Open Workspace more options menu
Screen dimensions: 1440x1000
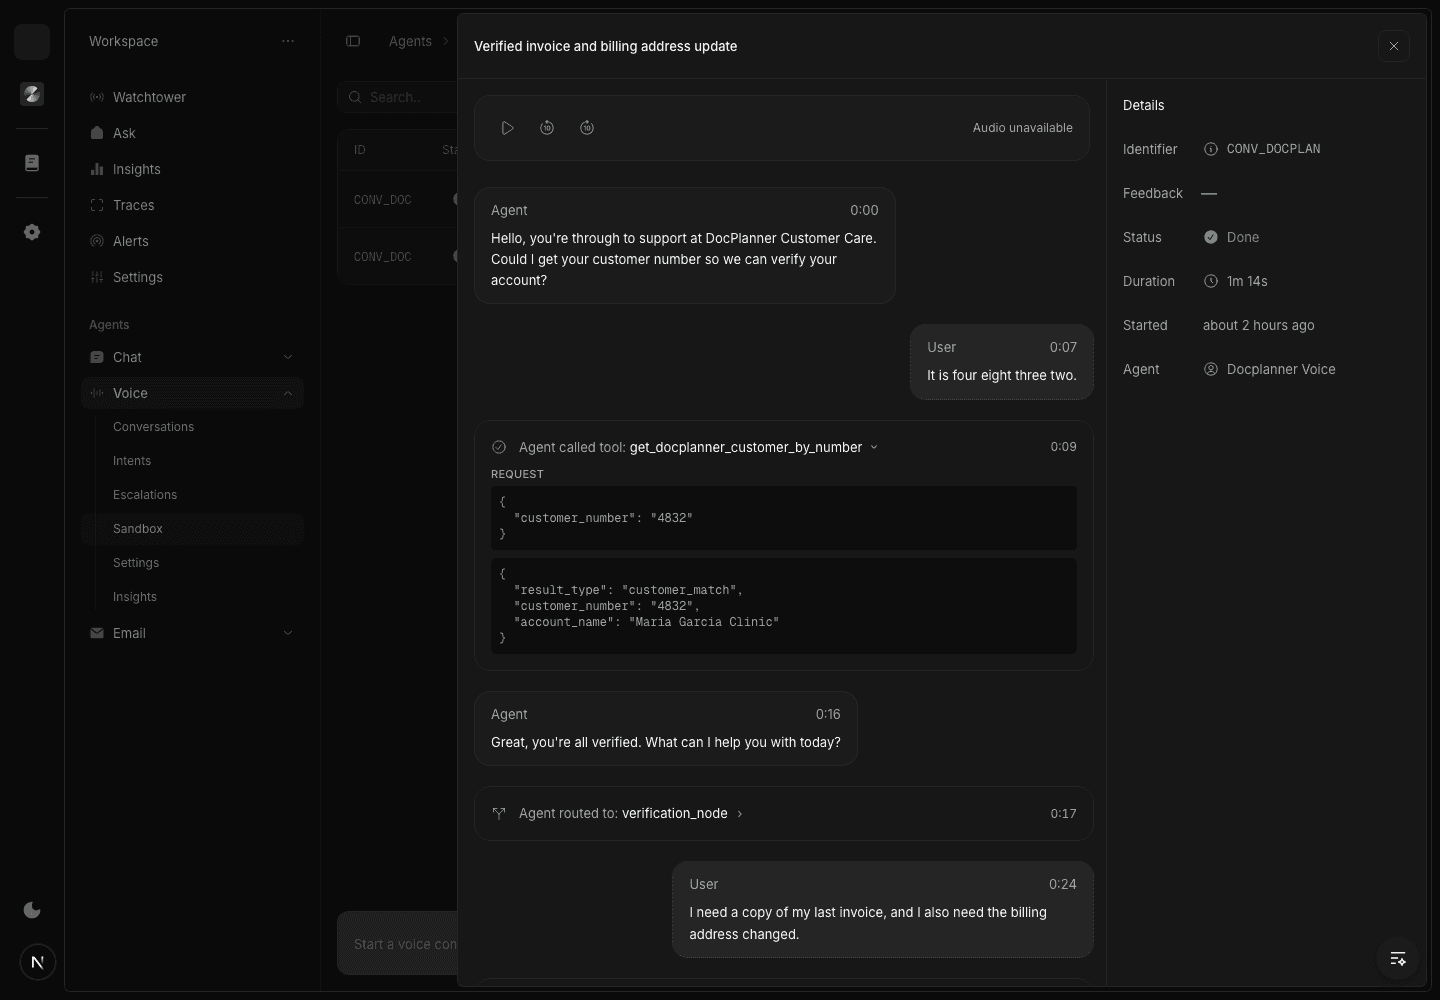point(288,41)
